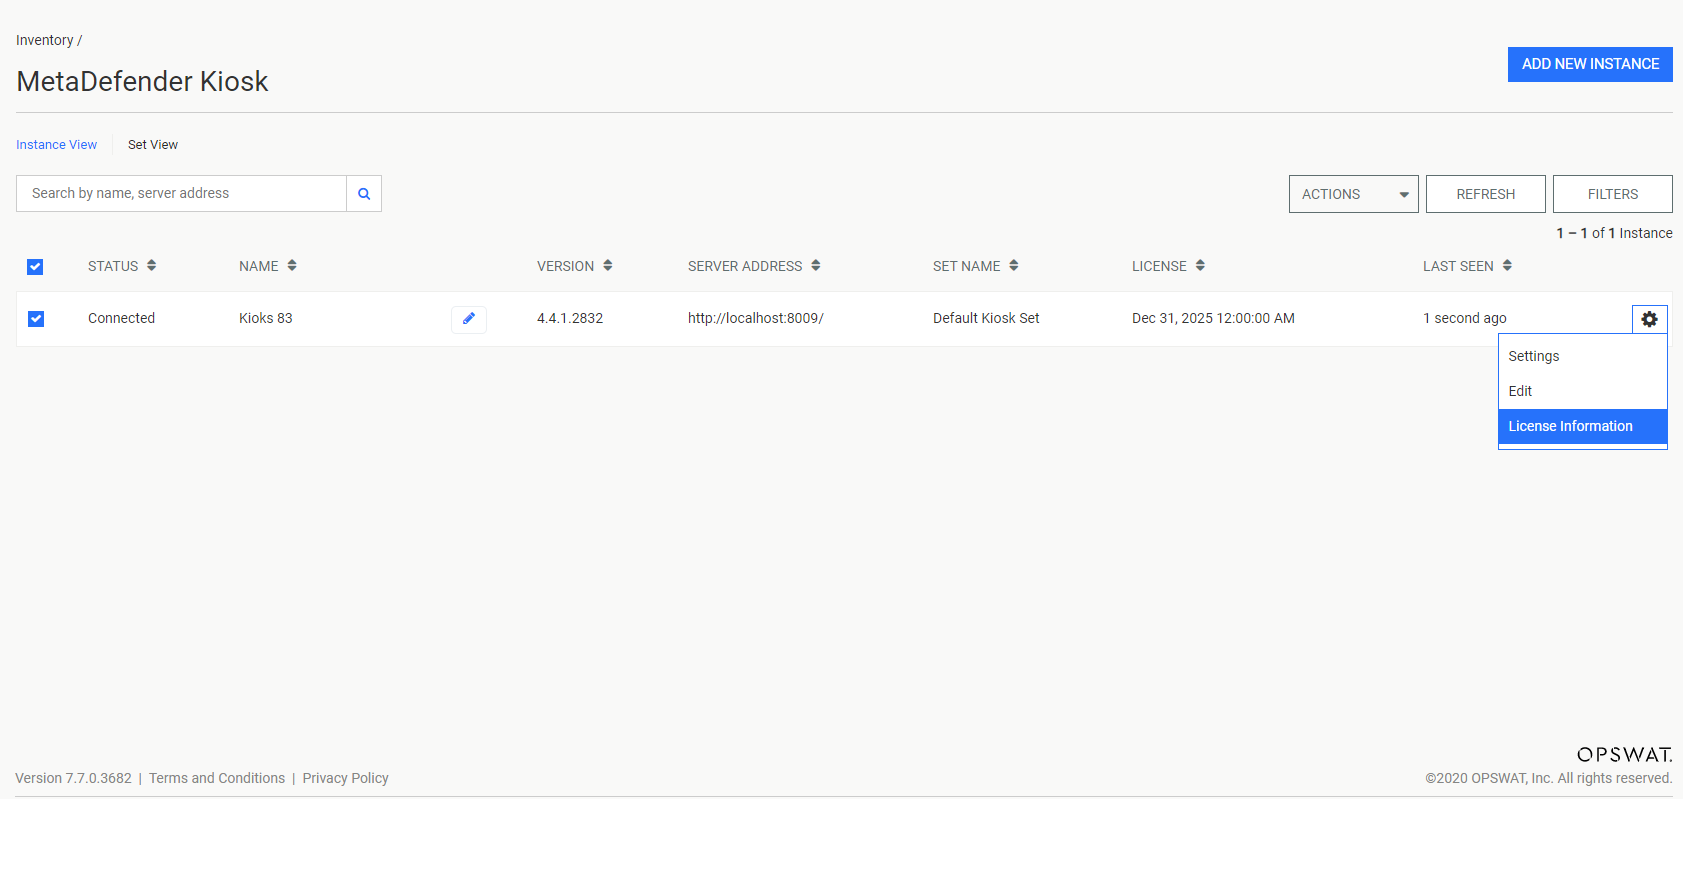Sort by Set Name column arrows
The image size is (1683, 870).
1014,266
